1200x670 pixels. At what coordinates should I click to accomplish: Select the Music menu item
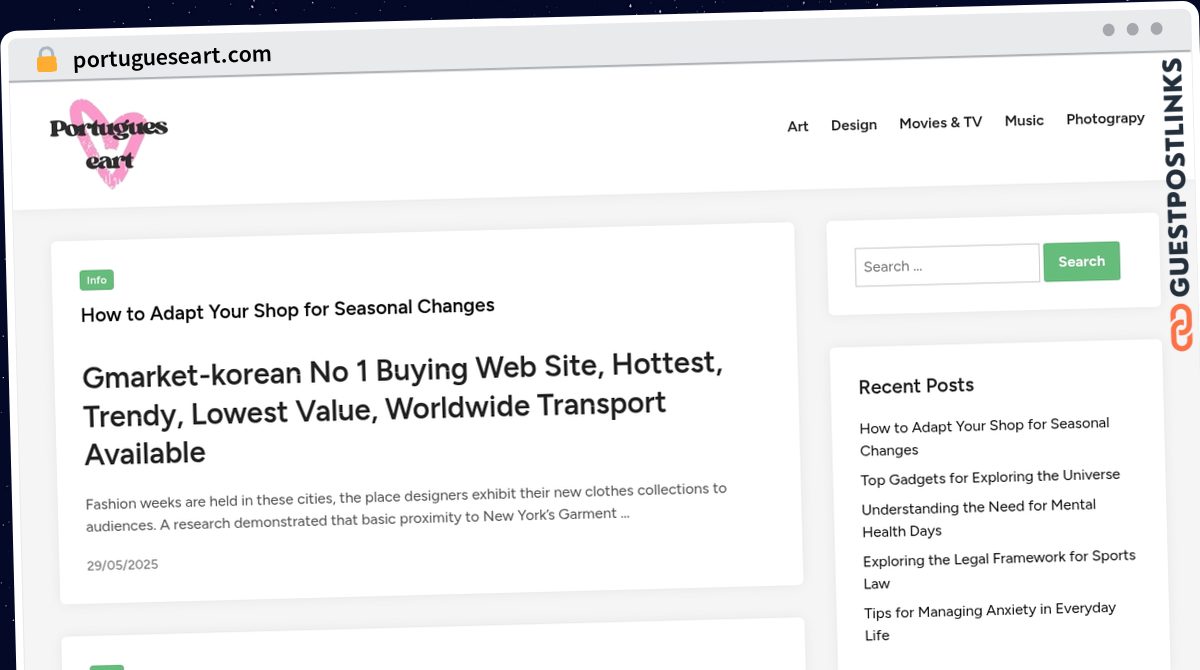(x=1024, y=120)
